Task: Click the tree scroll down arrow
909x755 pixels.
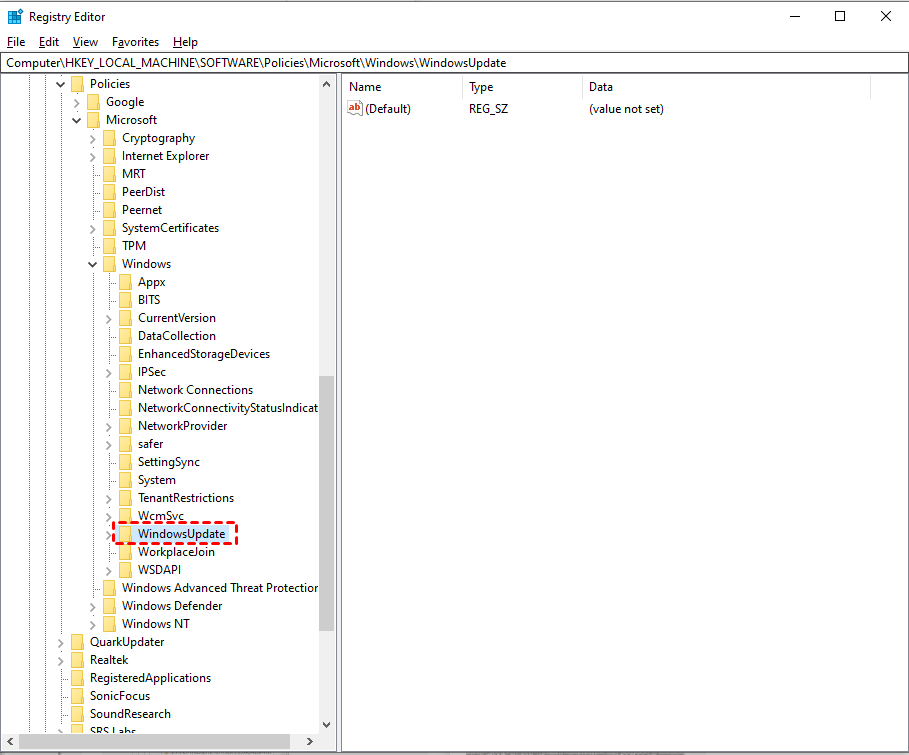Action: click(326, 724)
